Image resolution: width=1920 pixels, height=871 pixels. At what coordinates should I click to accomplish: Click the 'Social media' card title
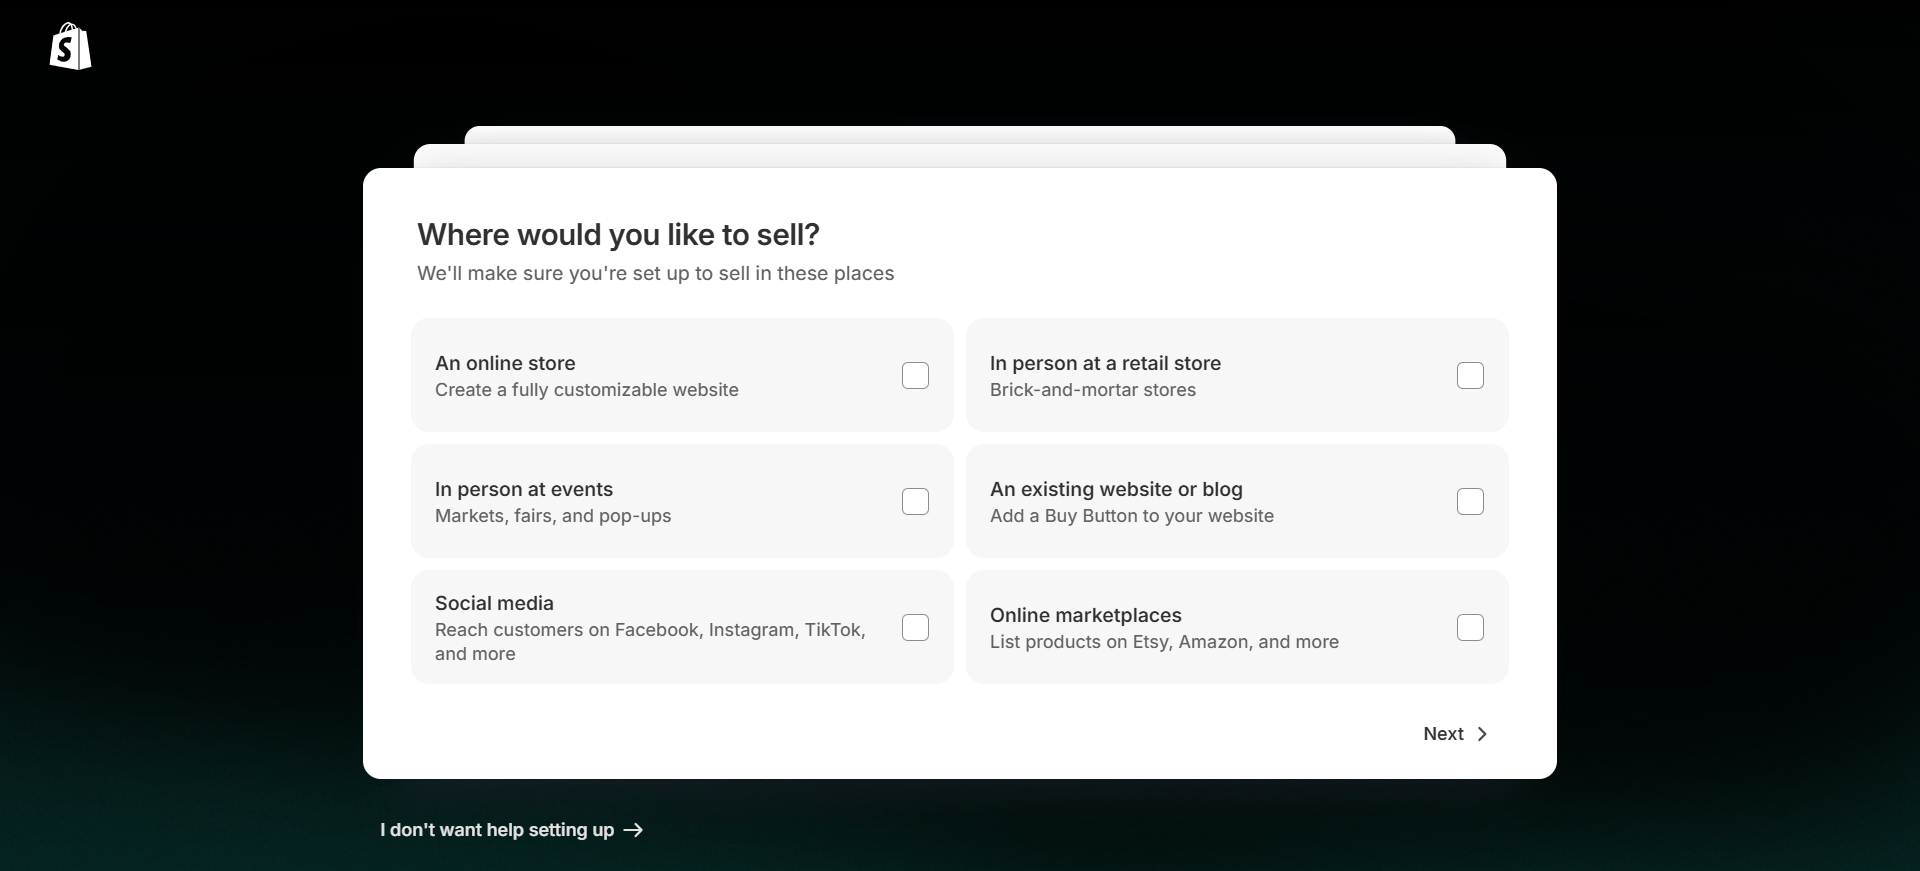pyautogui.click(x=494, y=603)
